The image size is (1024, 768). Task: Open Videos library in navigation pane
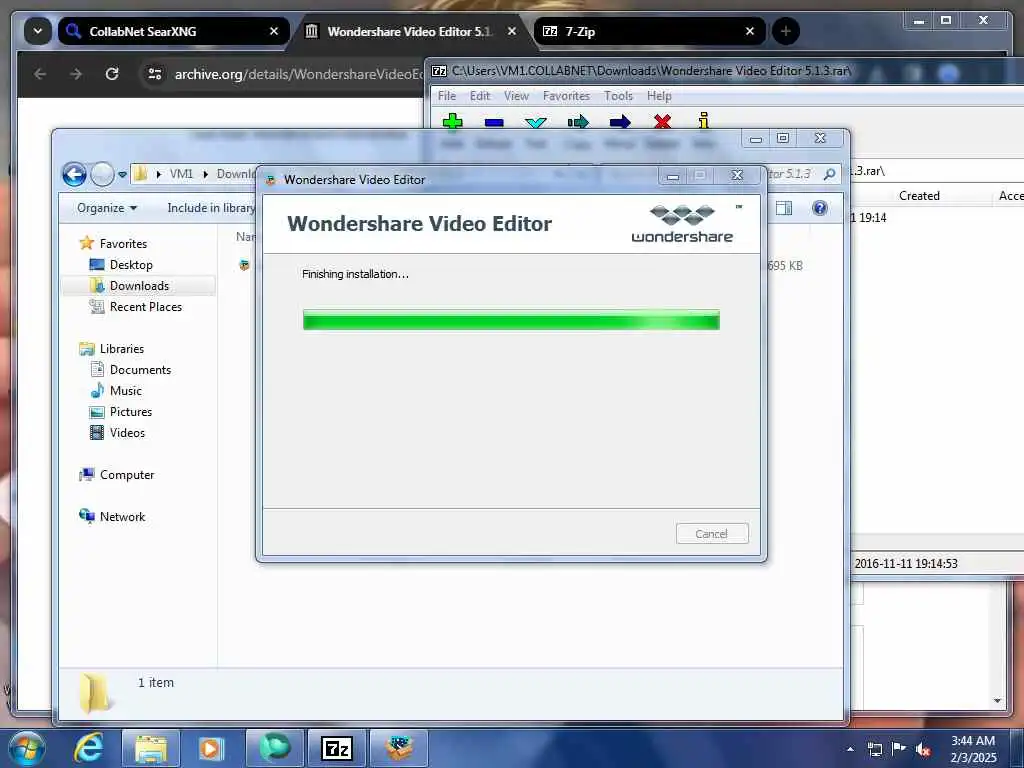(x=127, y=432)
